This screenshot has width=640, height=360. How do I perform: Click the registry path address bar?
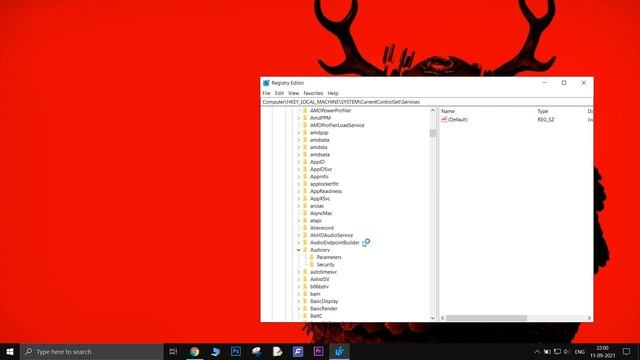(x=427, y=102)
